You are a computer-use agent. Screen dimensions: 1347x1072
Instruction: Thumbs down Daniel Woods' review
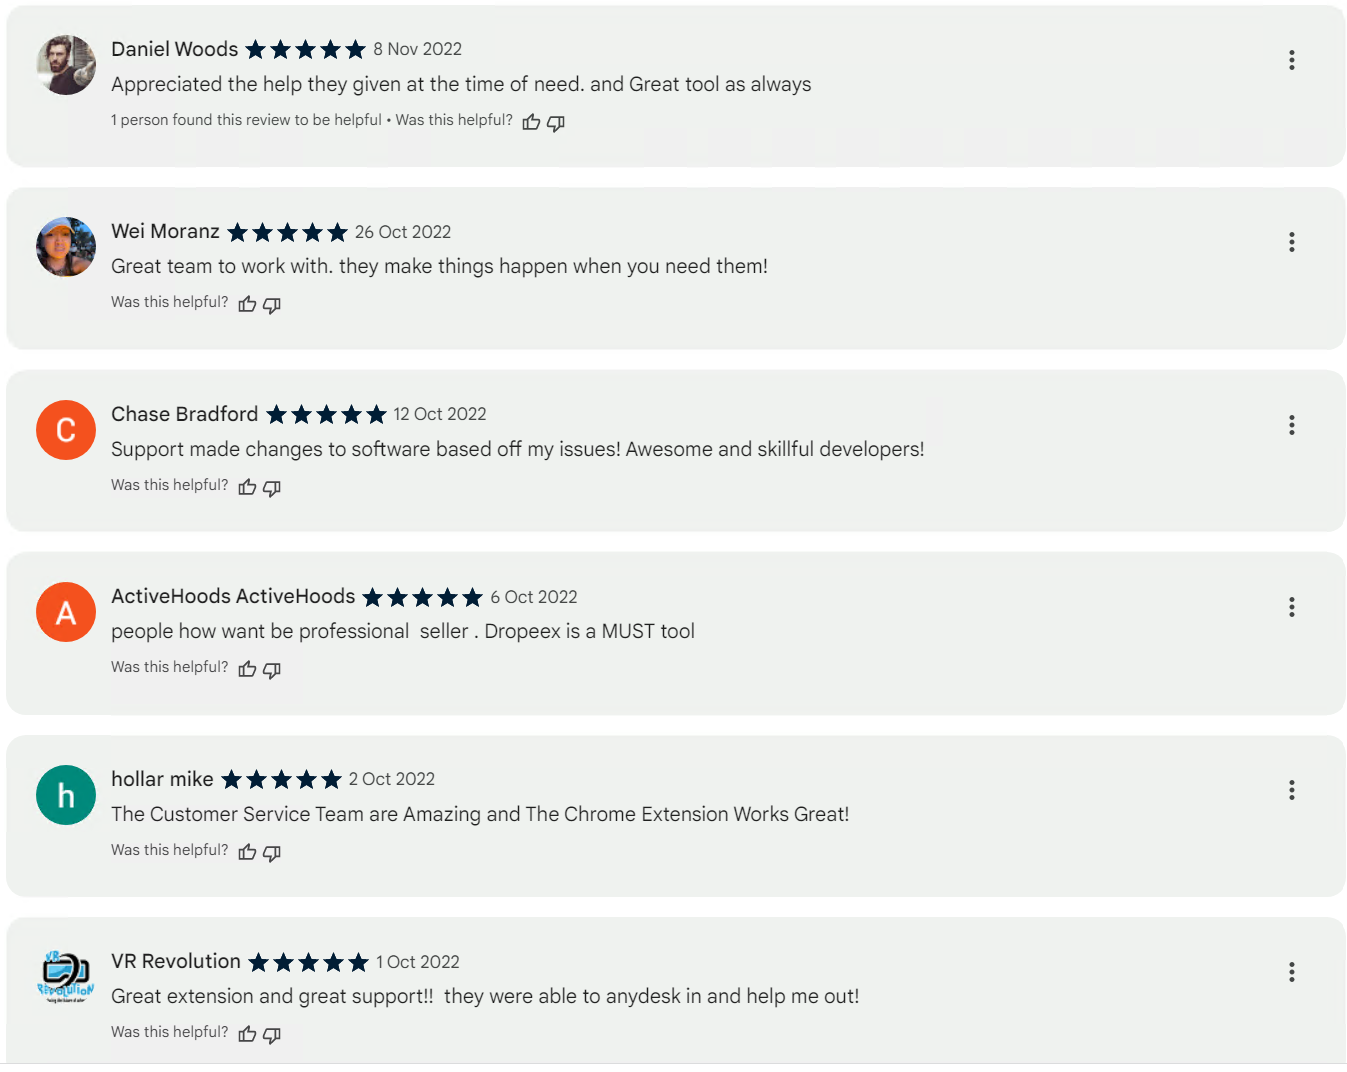(556, 123)
